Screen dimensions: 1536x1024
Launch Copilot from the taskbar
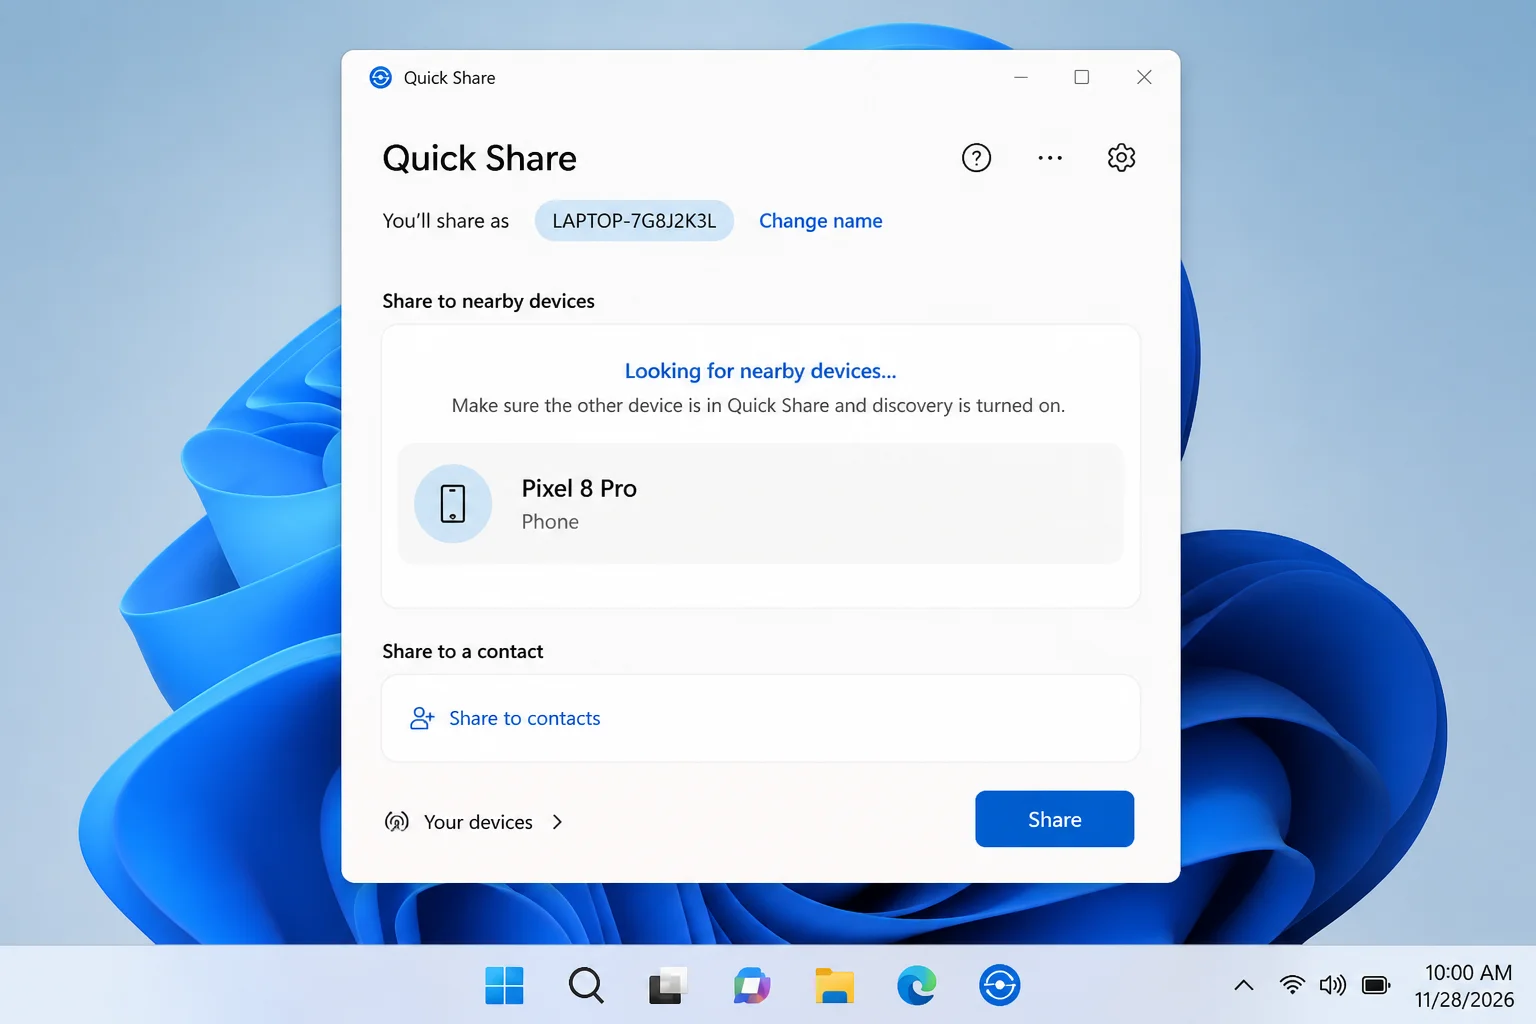[x=751, y=986]
